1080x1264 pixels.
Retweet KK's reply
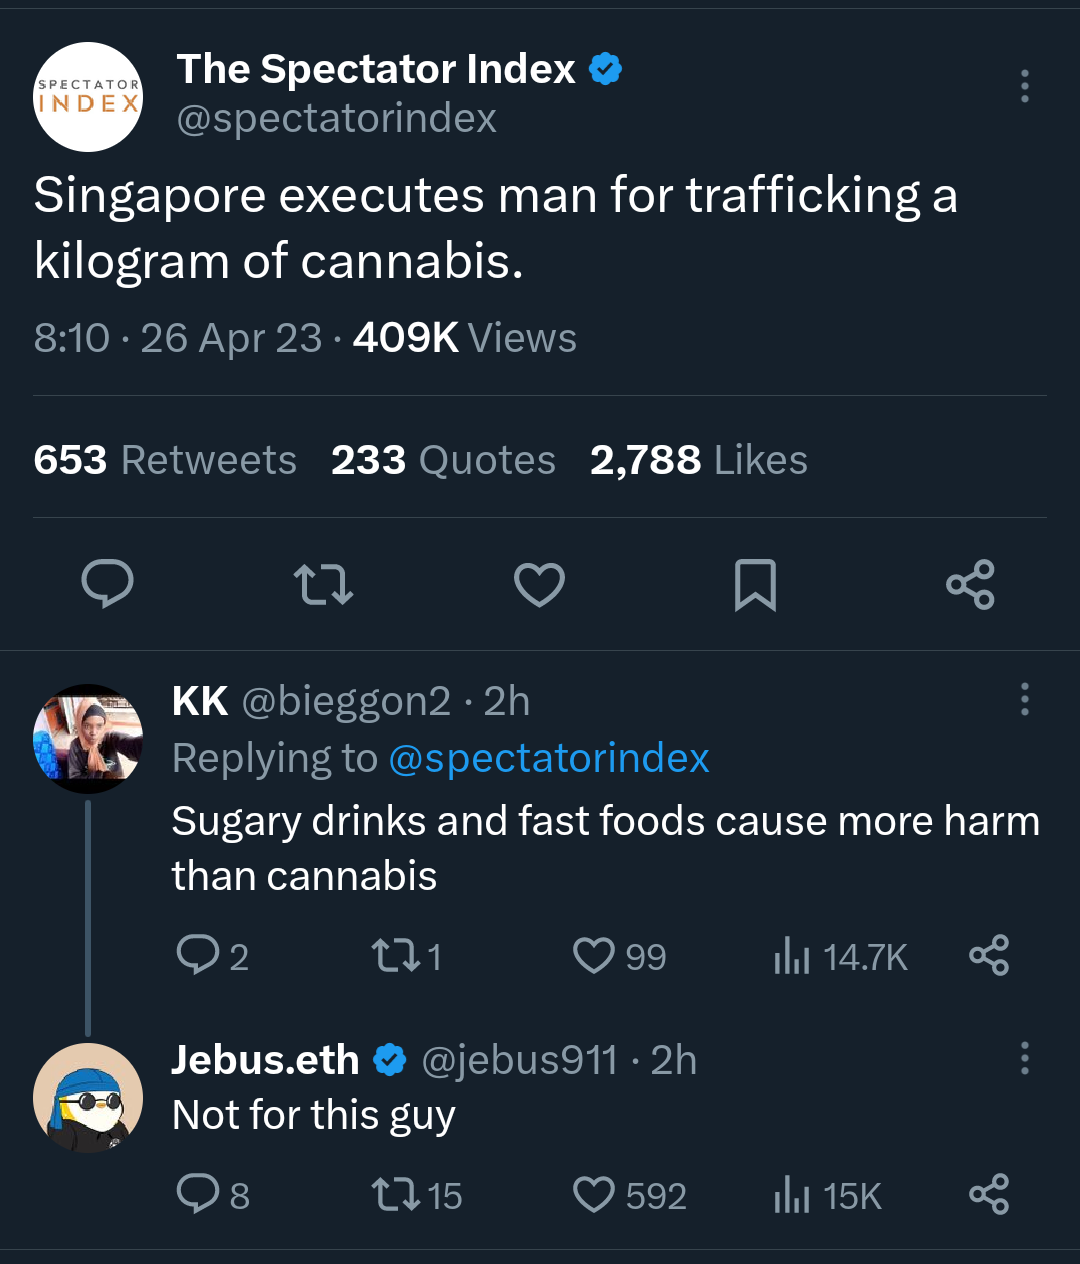pyautogui.click(x=390, y=956)
